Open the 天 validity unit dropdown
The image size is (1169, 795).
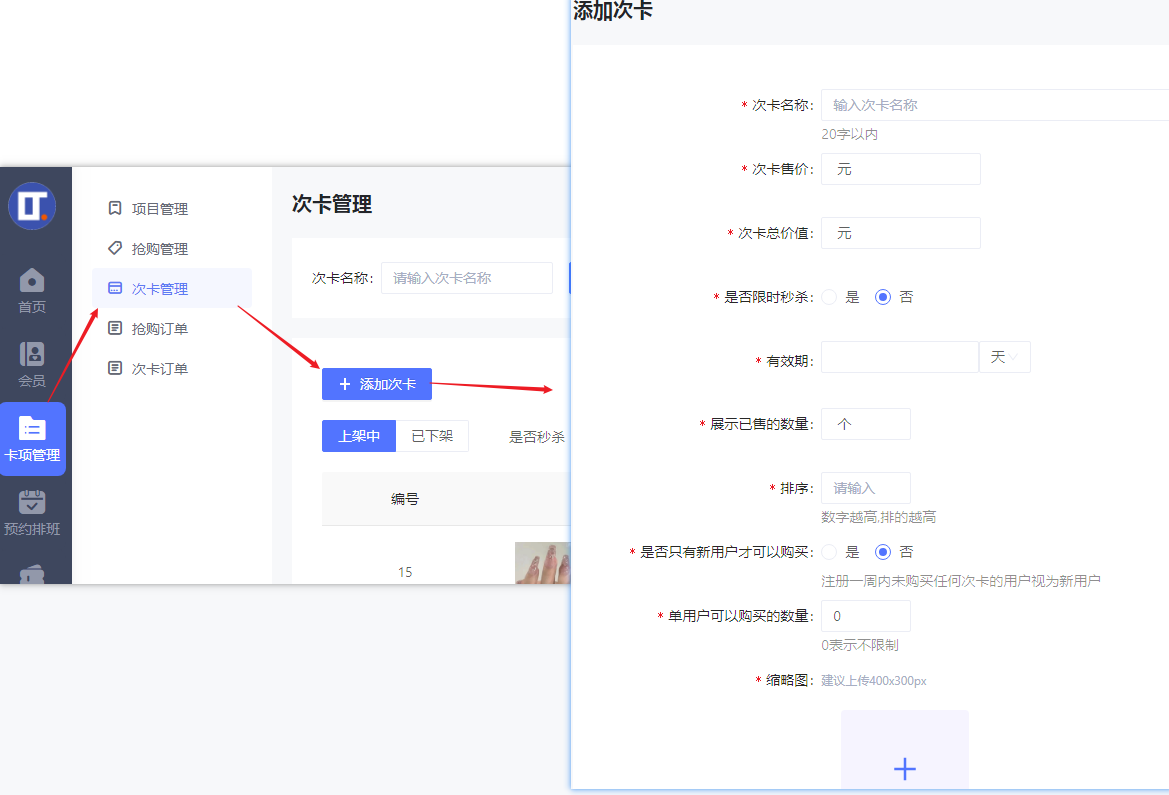coord(1004,356)
